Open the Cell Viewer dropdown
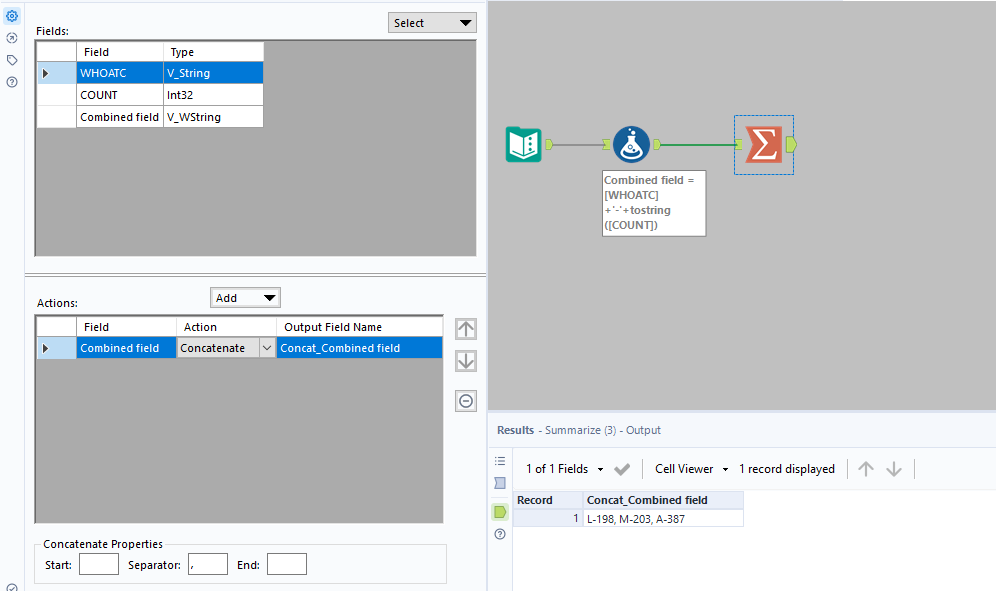The width and height of the screenshot is (996, 591). [690, 468]
